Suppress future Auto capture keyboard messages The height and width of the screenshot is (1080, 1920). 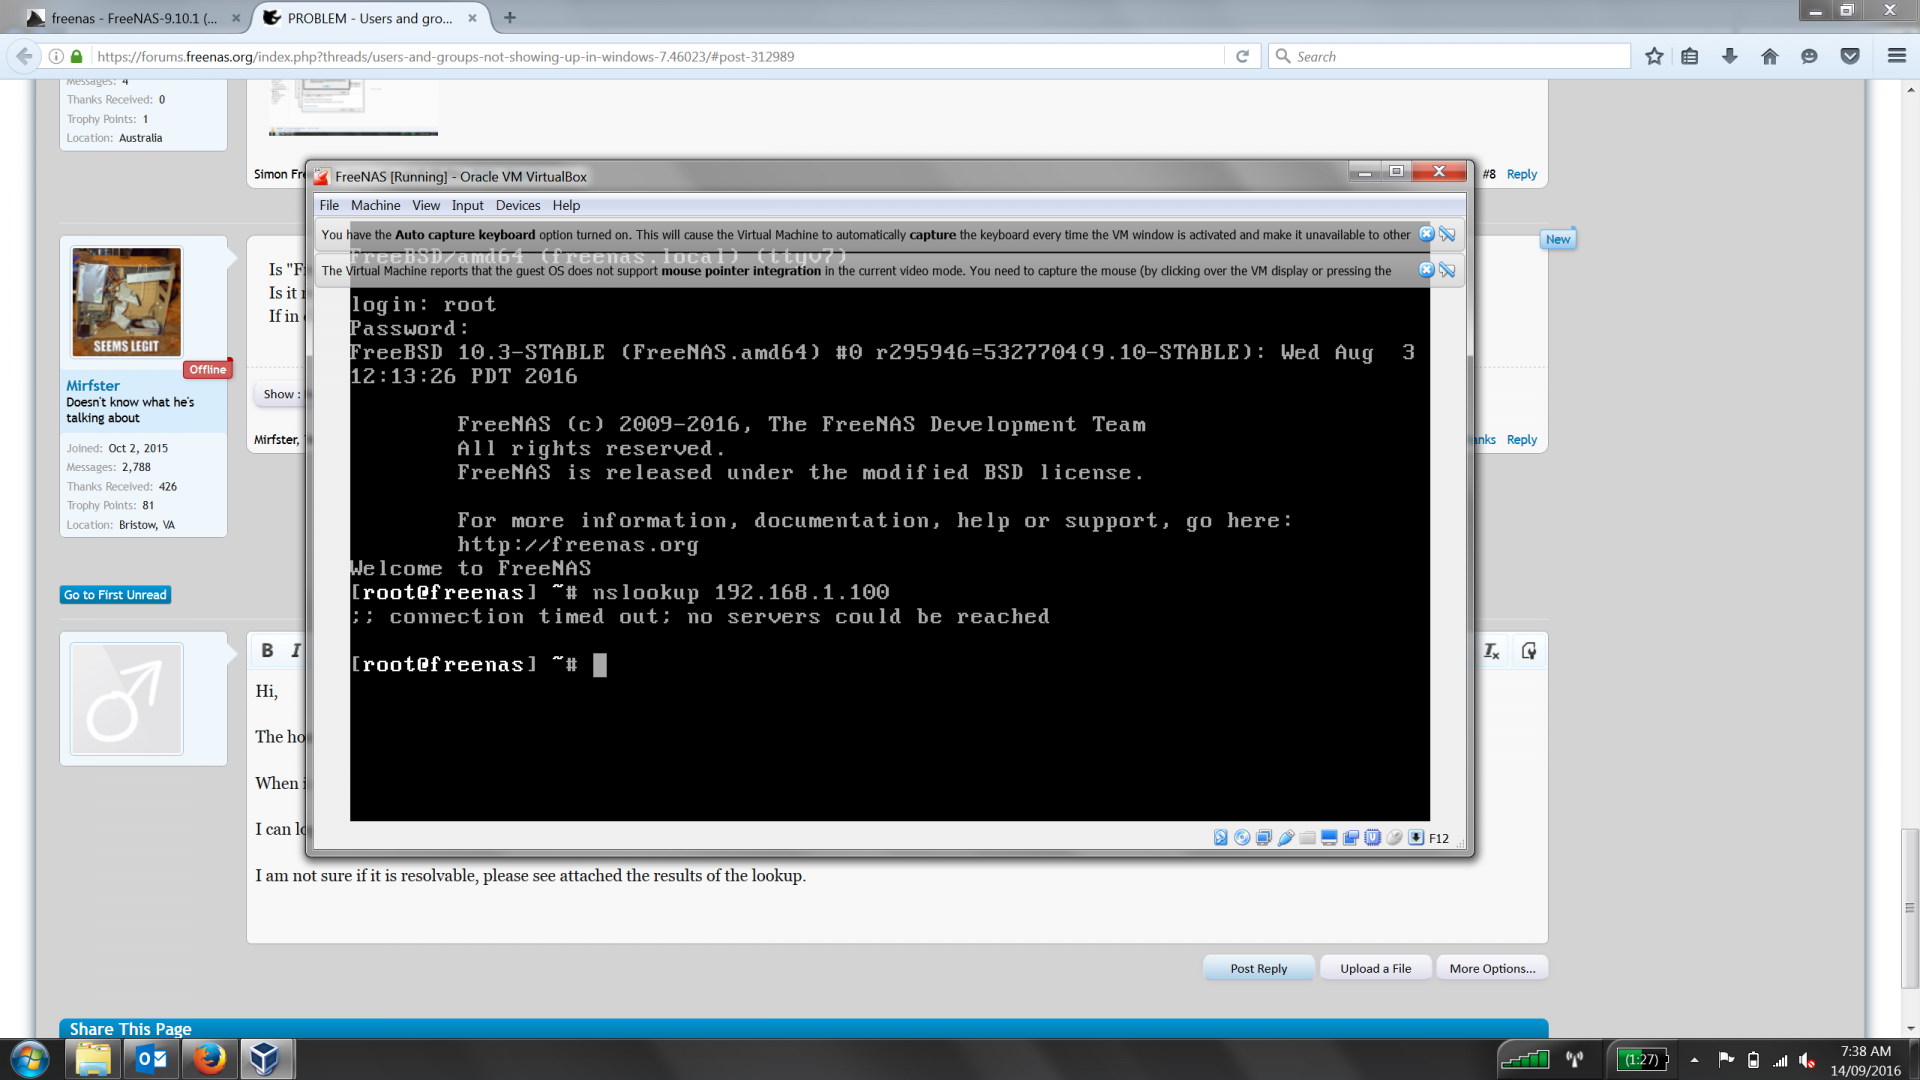tap(1447, 234)
